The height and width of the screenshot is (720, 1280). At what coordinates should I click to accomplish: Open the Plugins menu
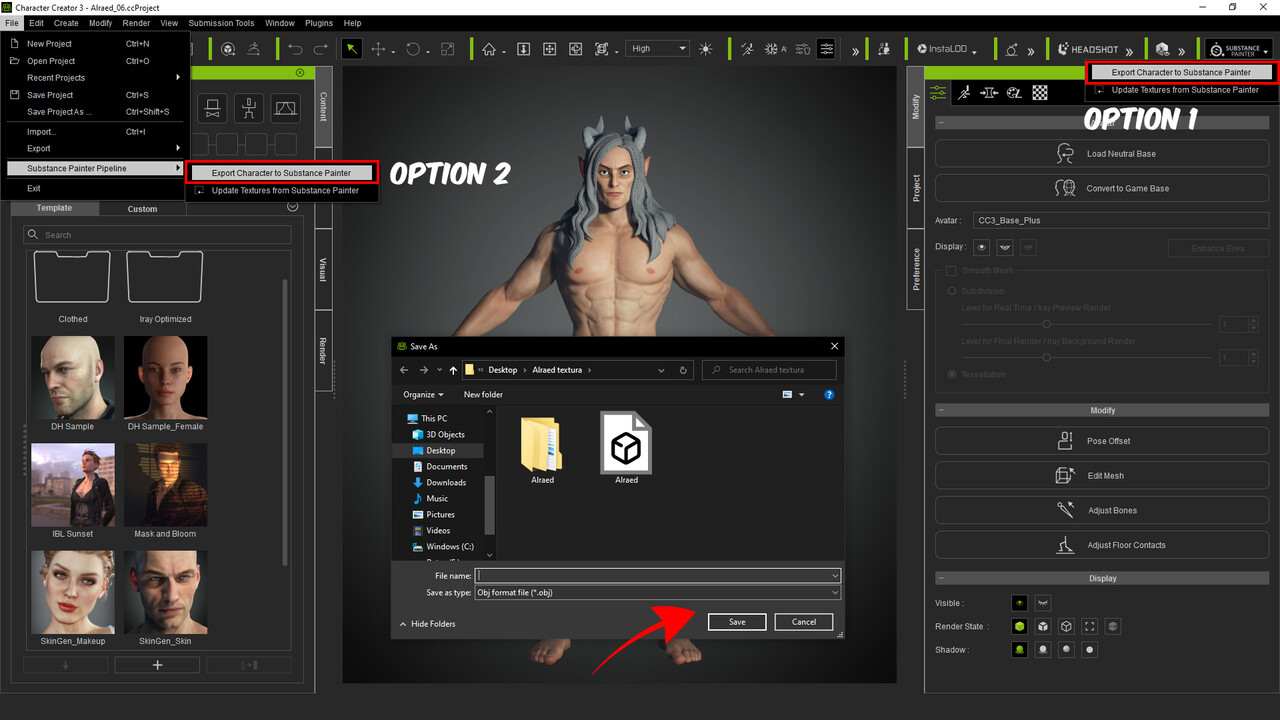(x=319, y=23)
